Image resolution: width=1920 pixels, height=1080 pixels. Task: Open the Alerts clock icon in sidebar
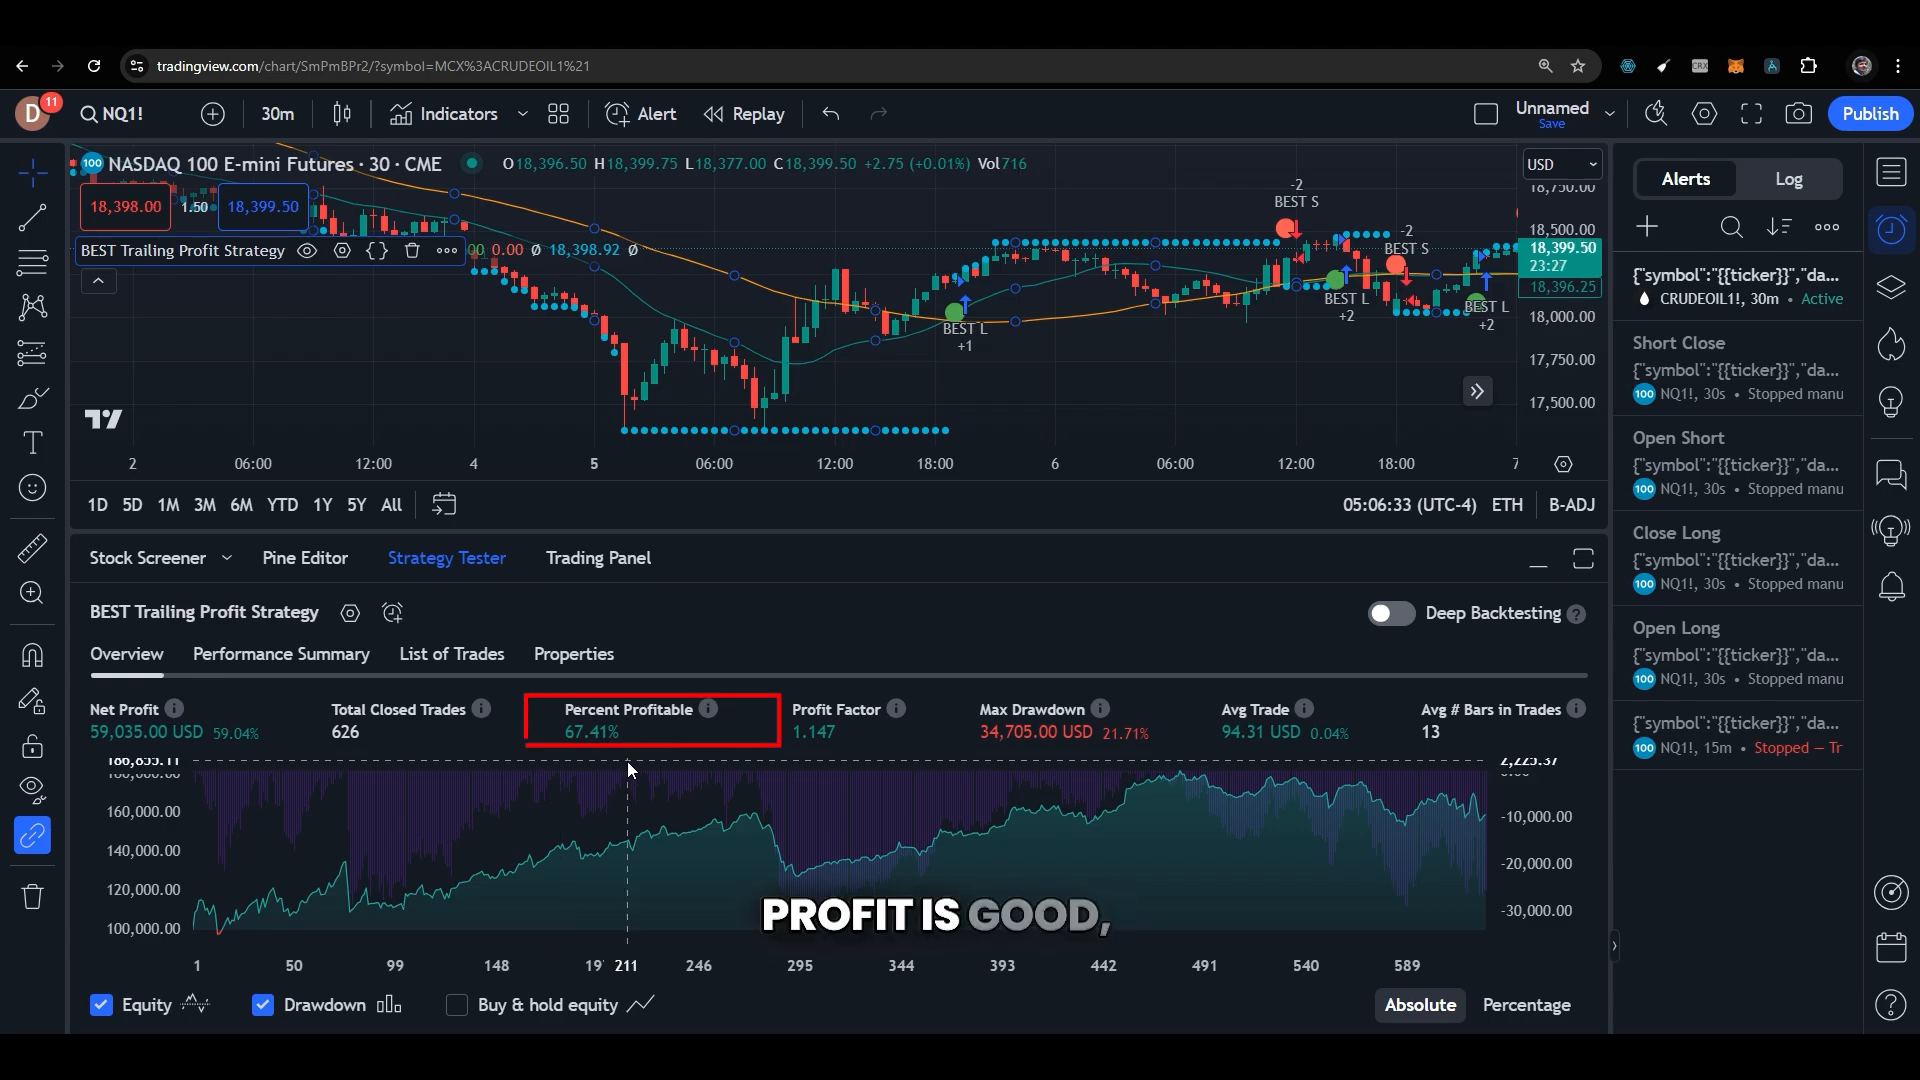tap(1891, 230)
